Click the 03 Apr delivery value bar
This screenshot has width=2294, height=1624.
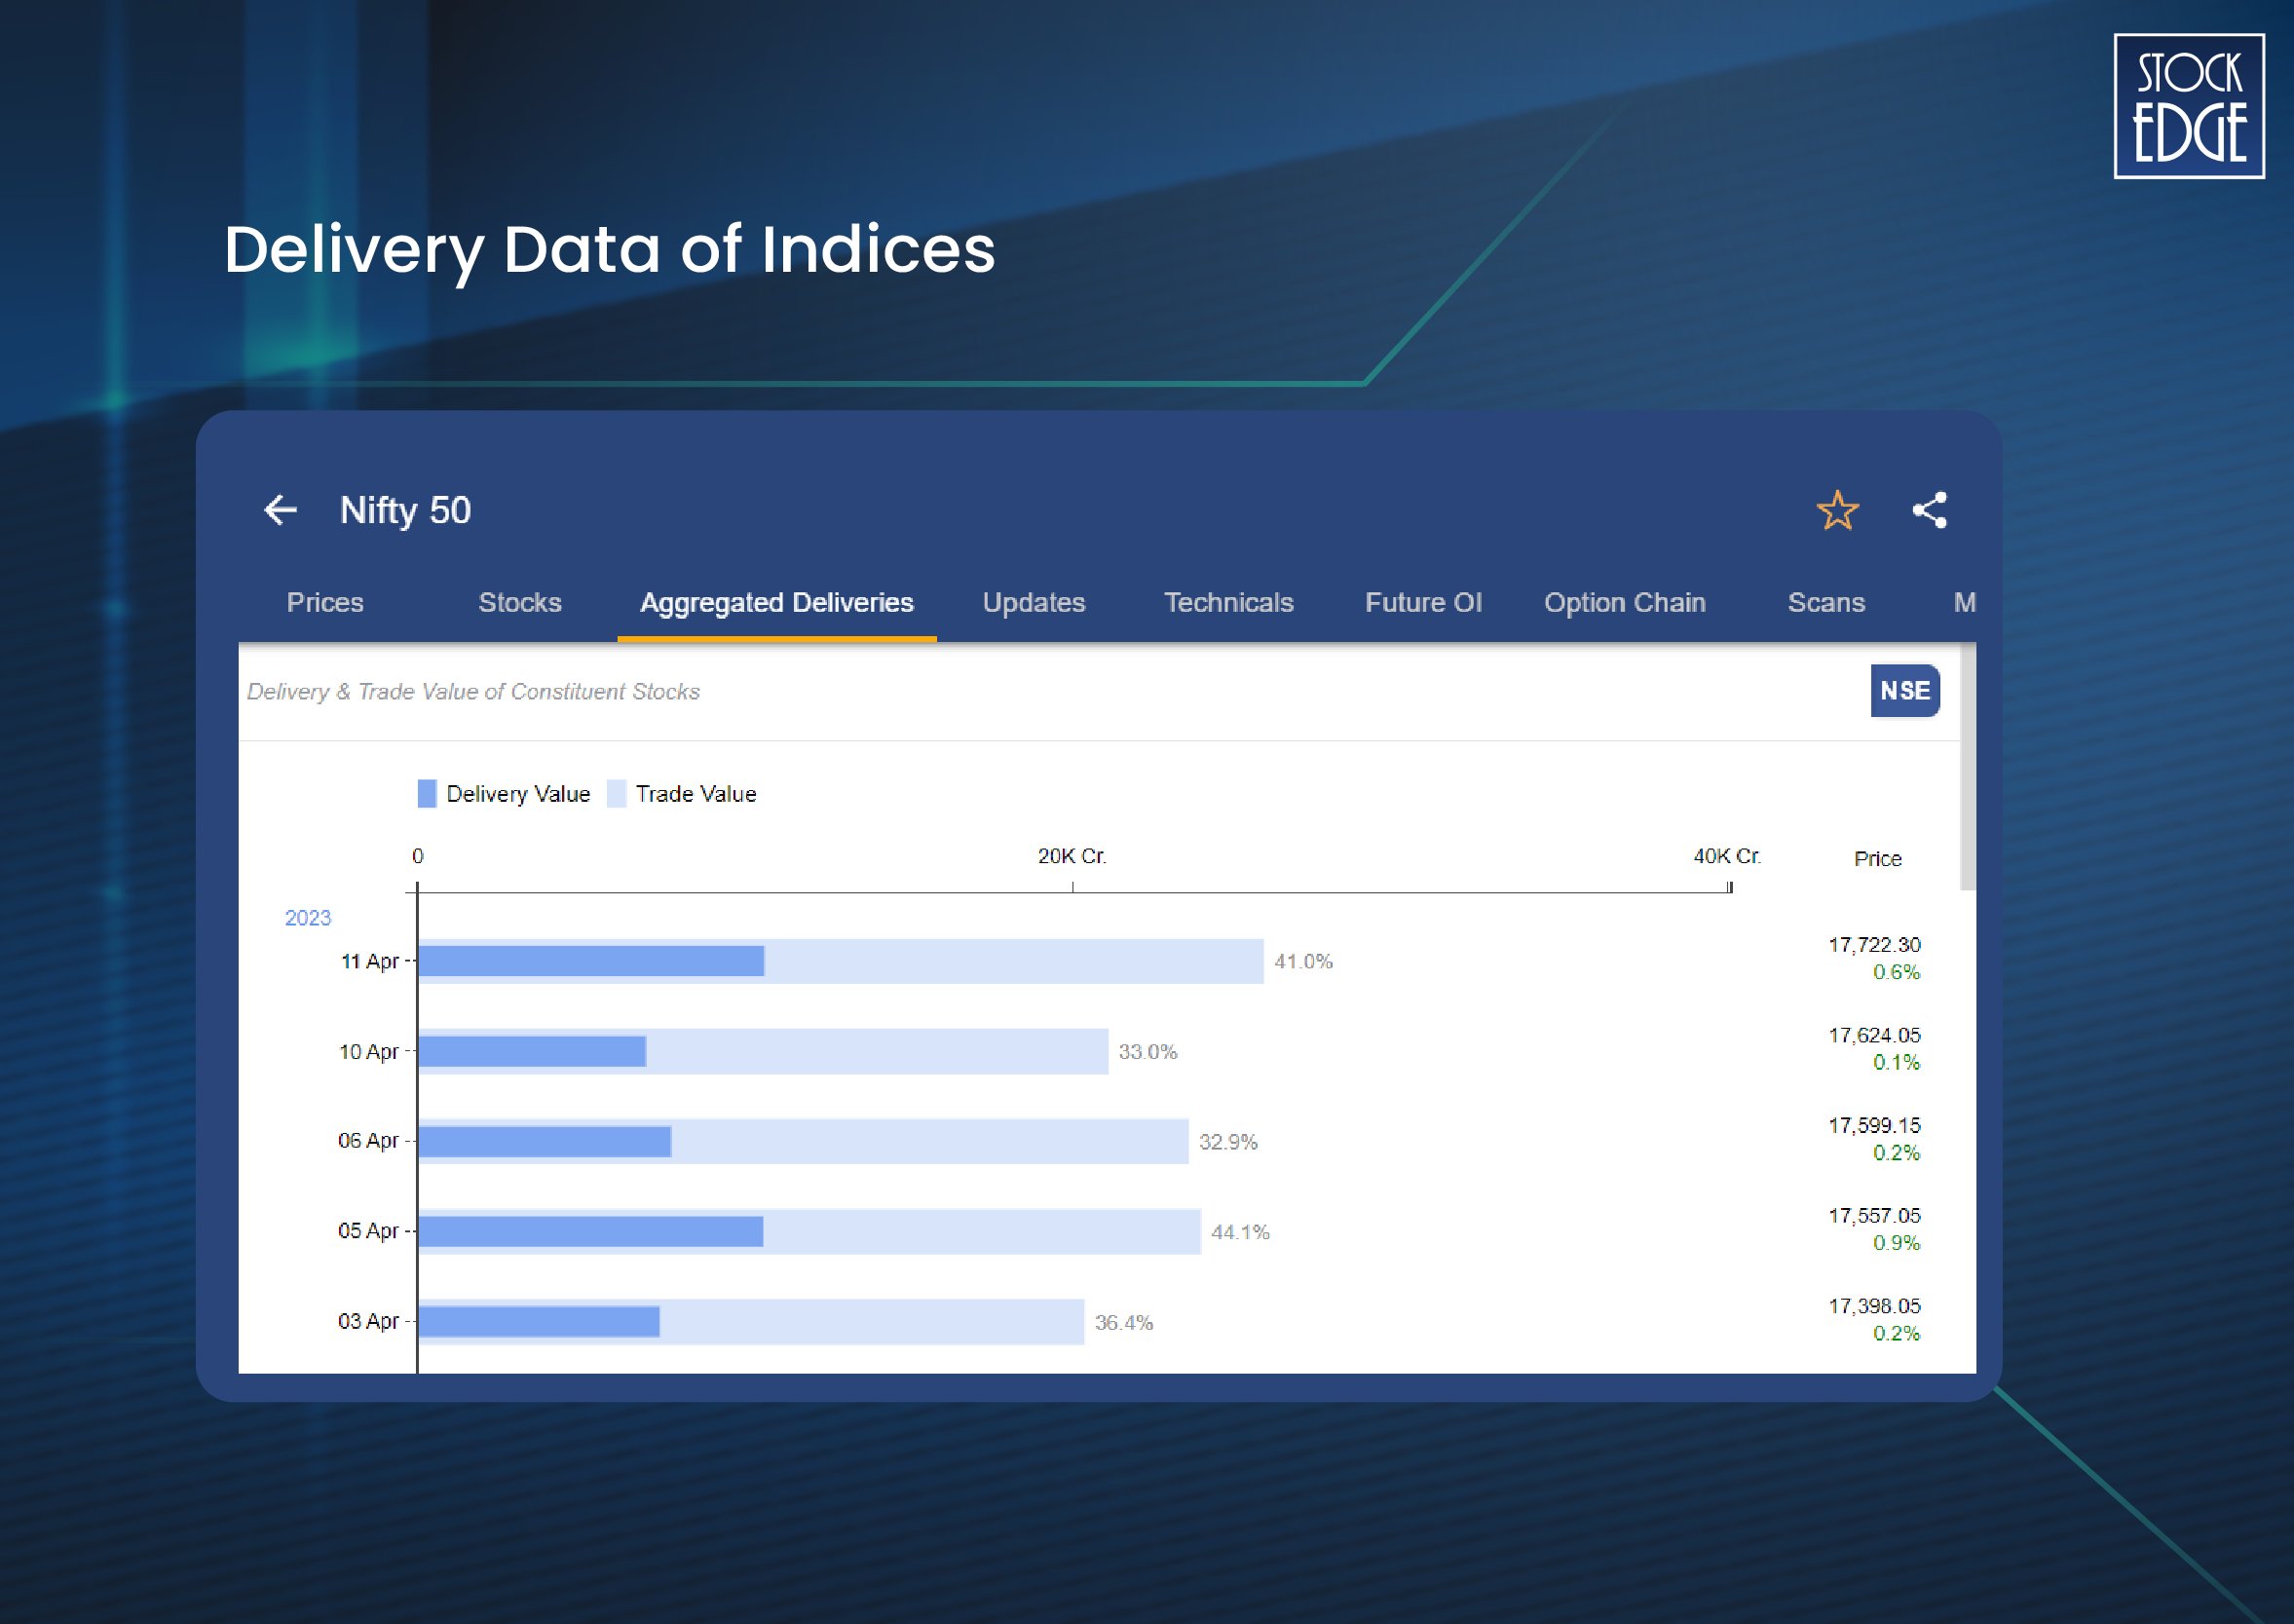tap(538, 1322)
